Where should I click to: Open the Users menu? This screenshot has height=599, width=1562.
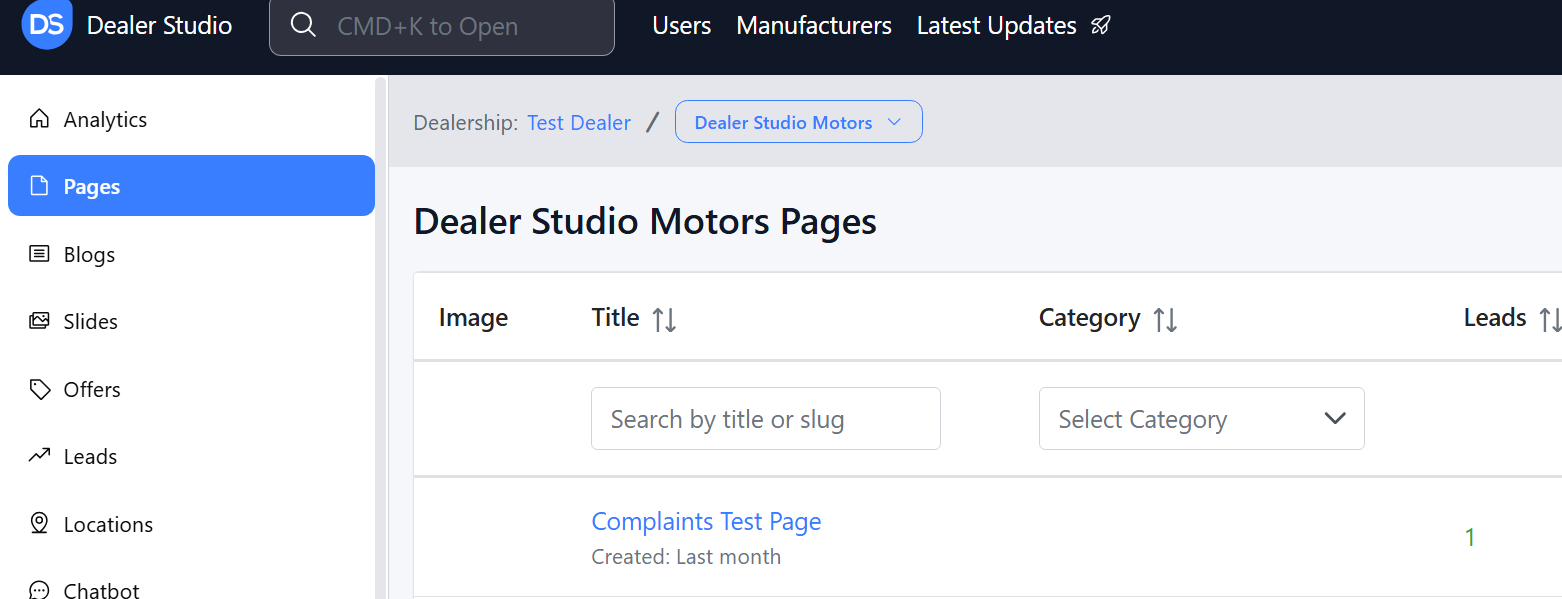pos(681,26)
